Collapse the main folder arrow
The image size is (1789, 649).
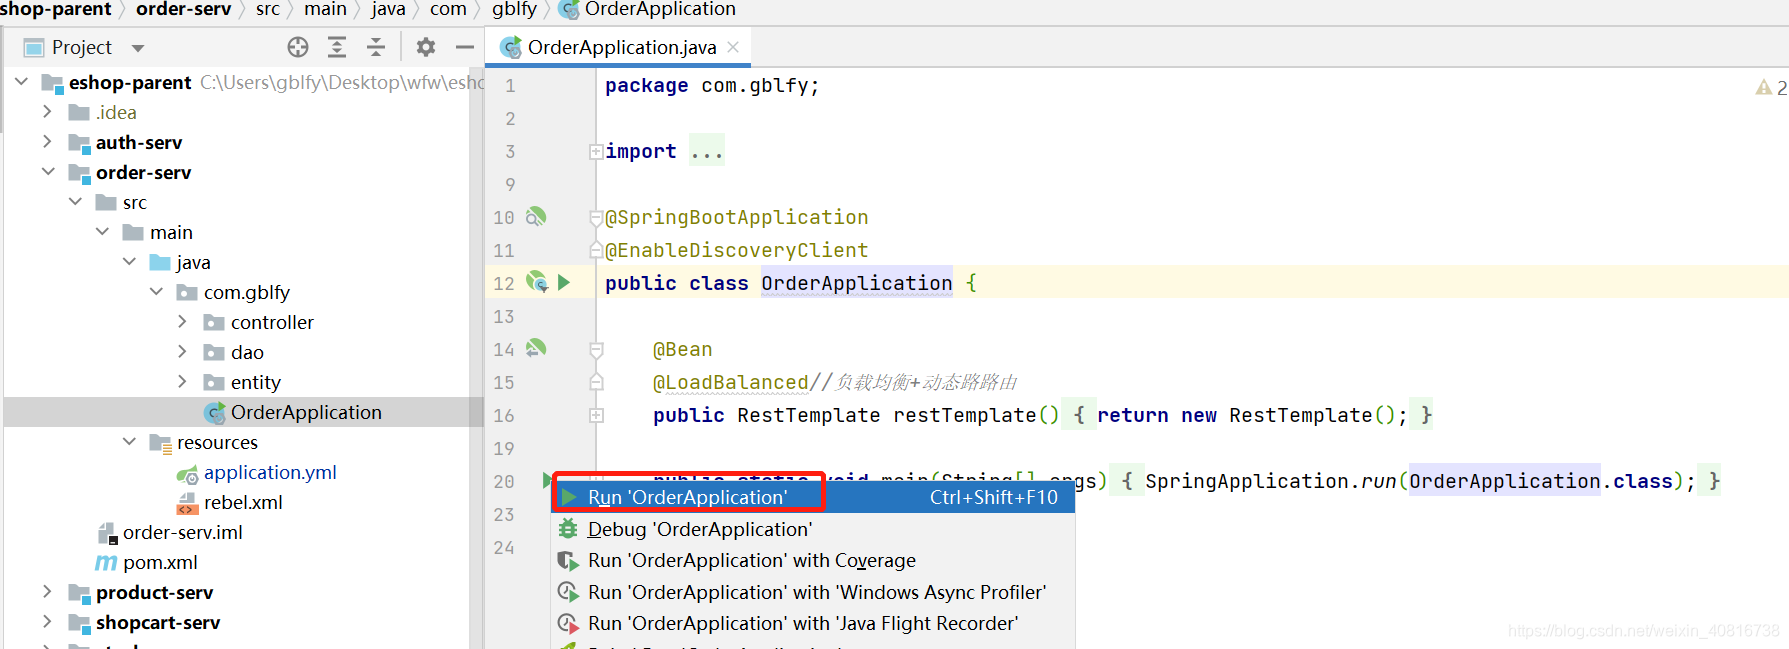pos(102,232)
